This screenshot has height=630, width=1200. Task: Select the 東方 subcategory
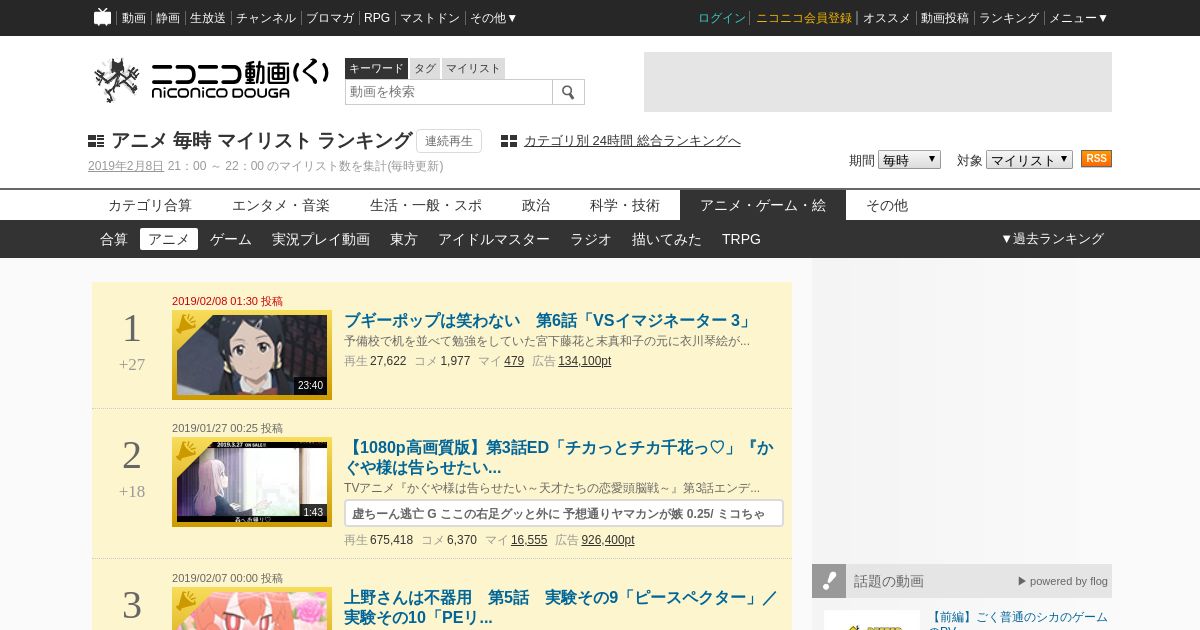[404, 239]
